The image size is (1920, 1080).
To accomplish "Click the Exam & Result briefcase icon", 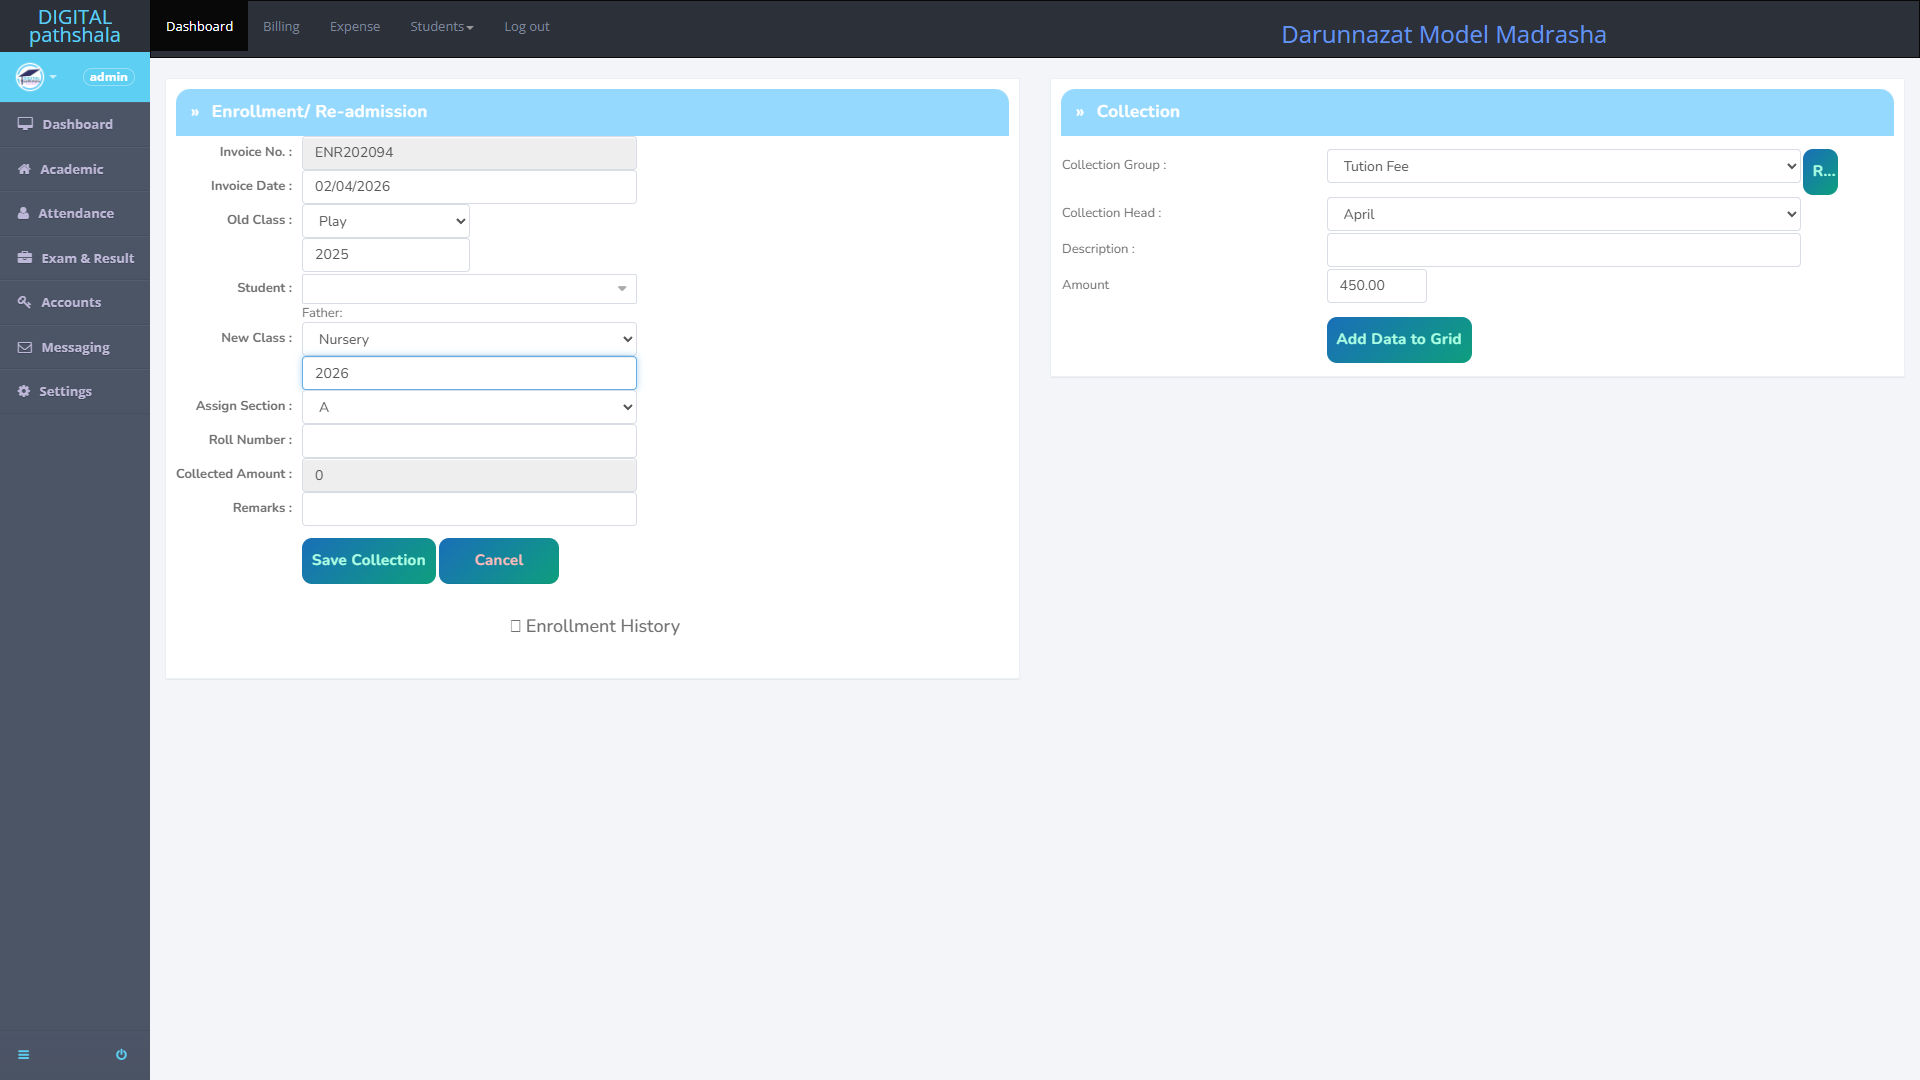I will pyautogui.click(x=25, y=258).
